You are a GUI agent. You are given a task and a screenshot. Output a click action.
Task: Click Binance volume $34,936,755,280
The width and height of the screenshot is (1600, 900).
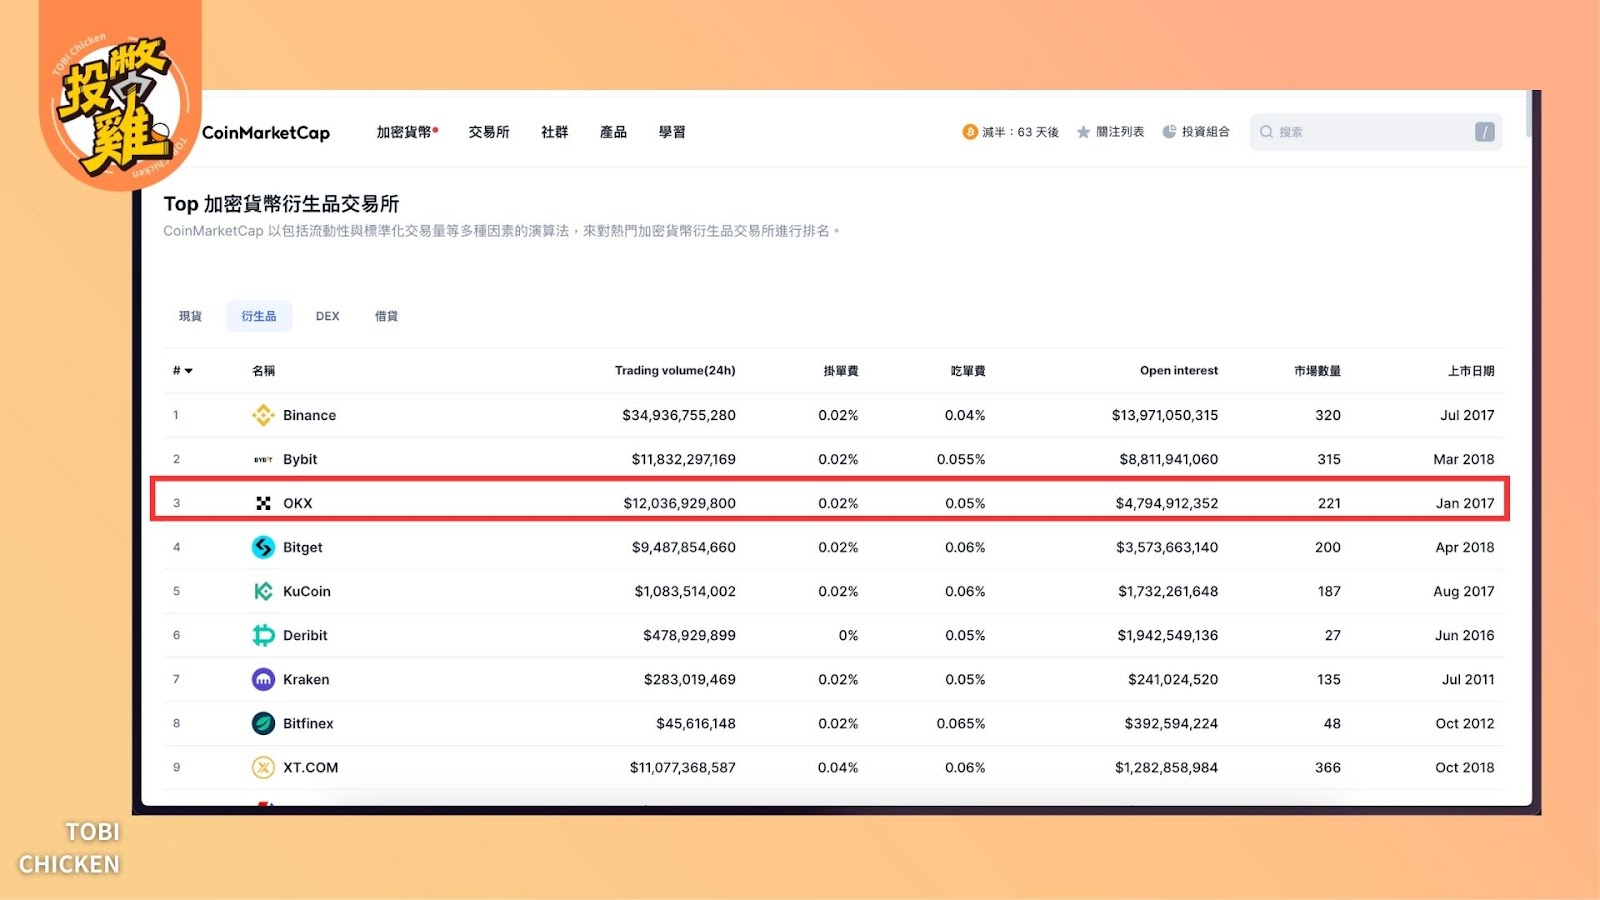[x=679, y=415]
